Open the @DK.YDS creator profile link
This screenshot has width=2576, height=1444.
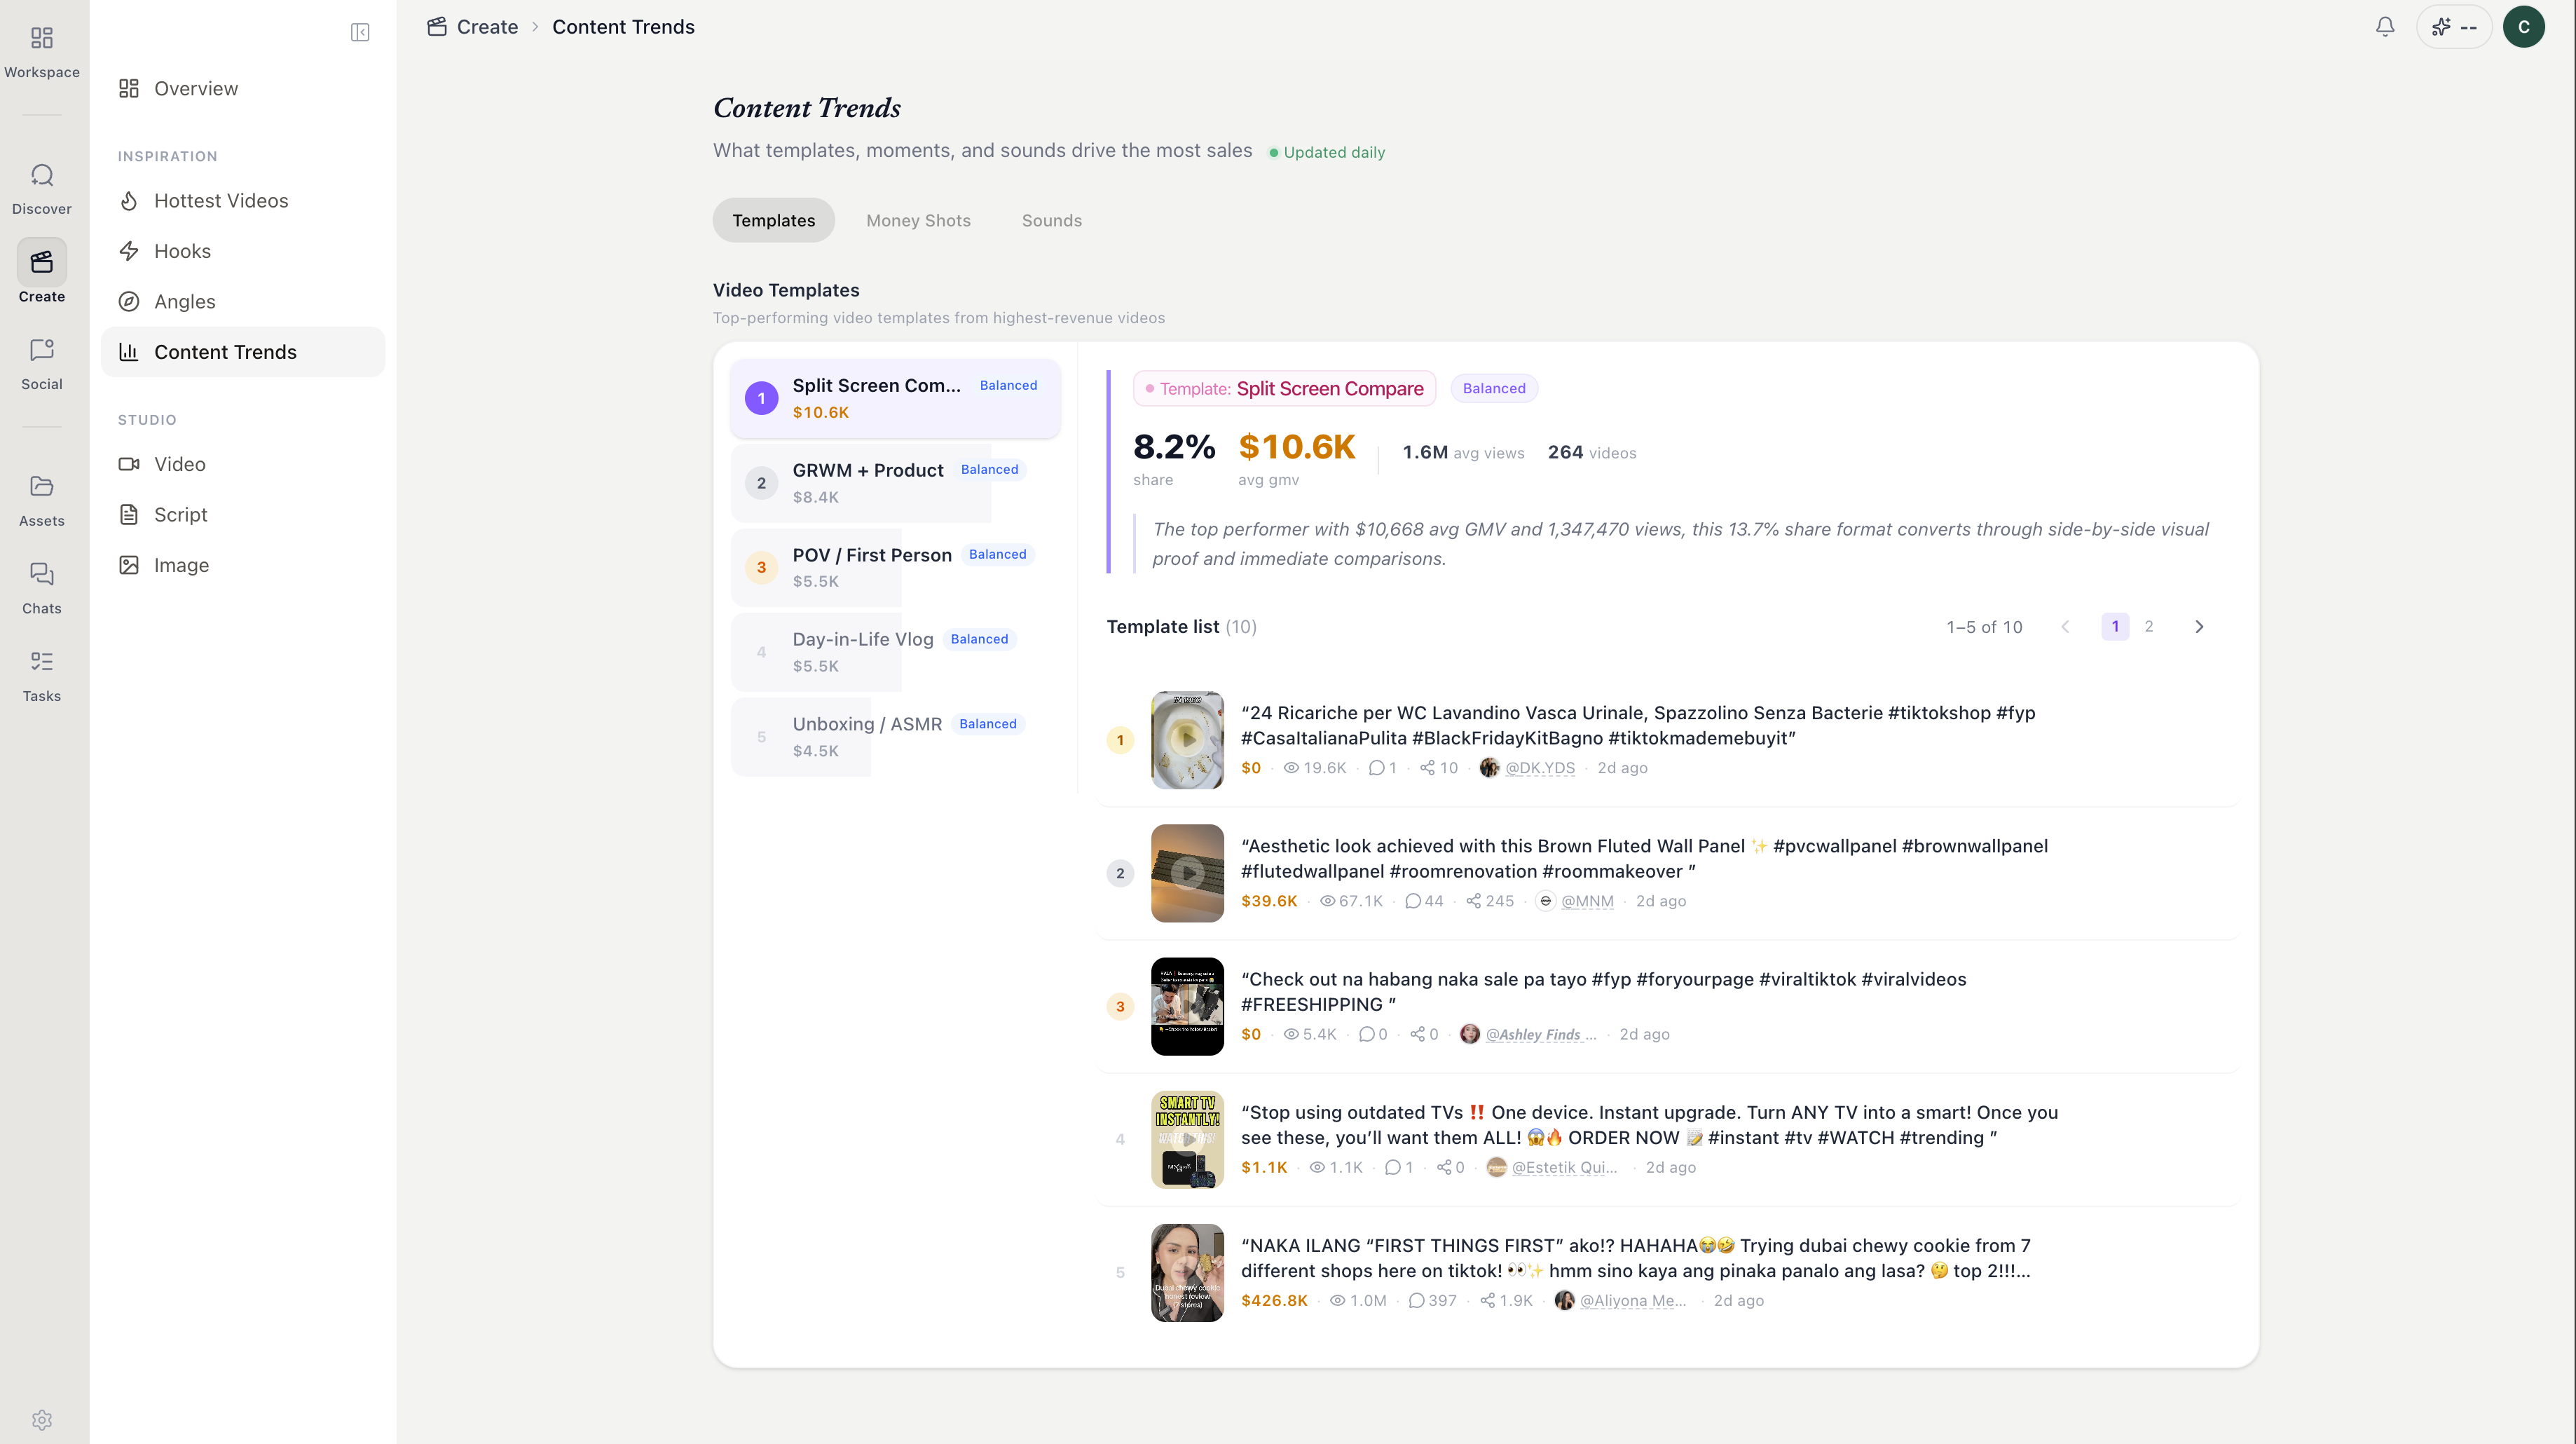1539,768
